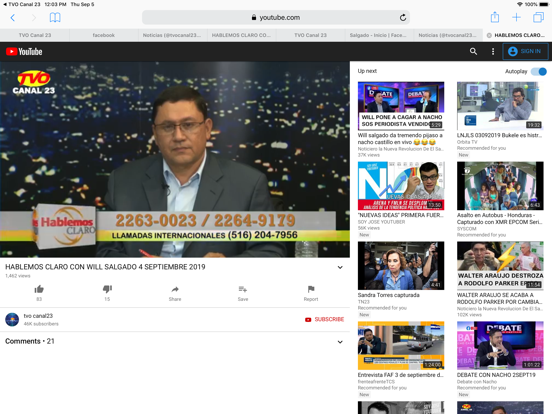Open Asalto en Autobus - Honduras title
This screenshot has height=414, width=552.
(x=500, y=219)
